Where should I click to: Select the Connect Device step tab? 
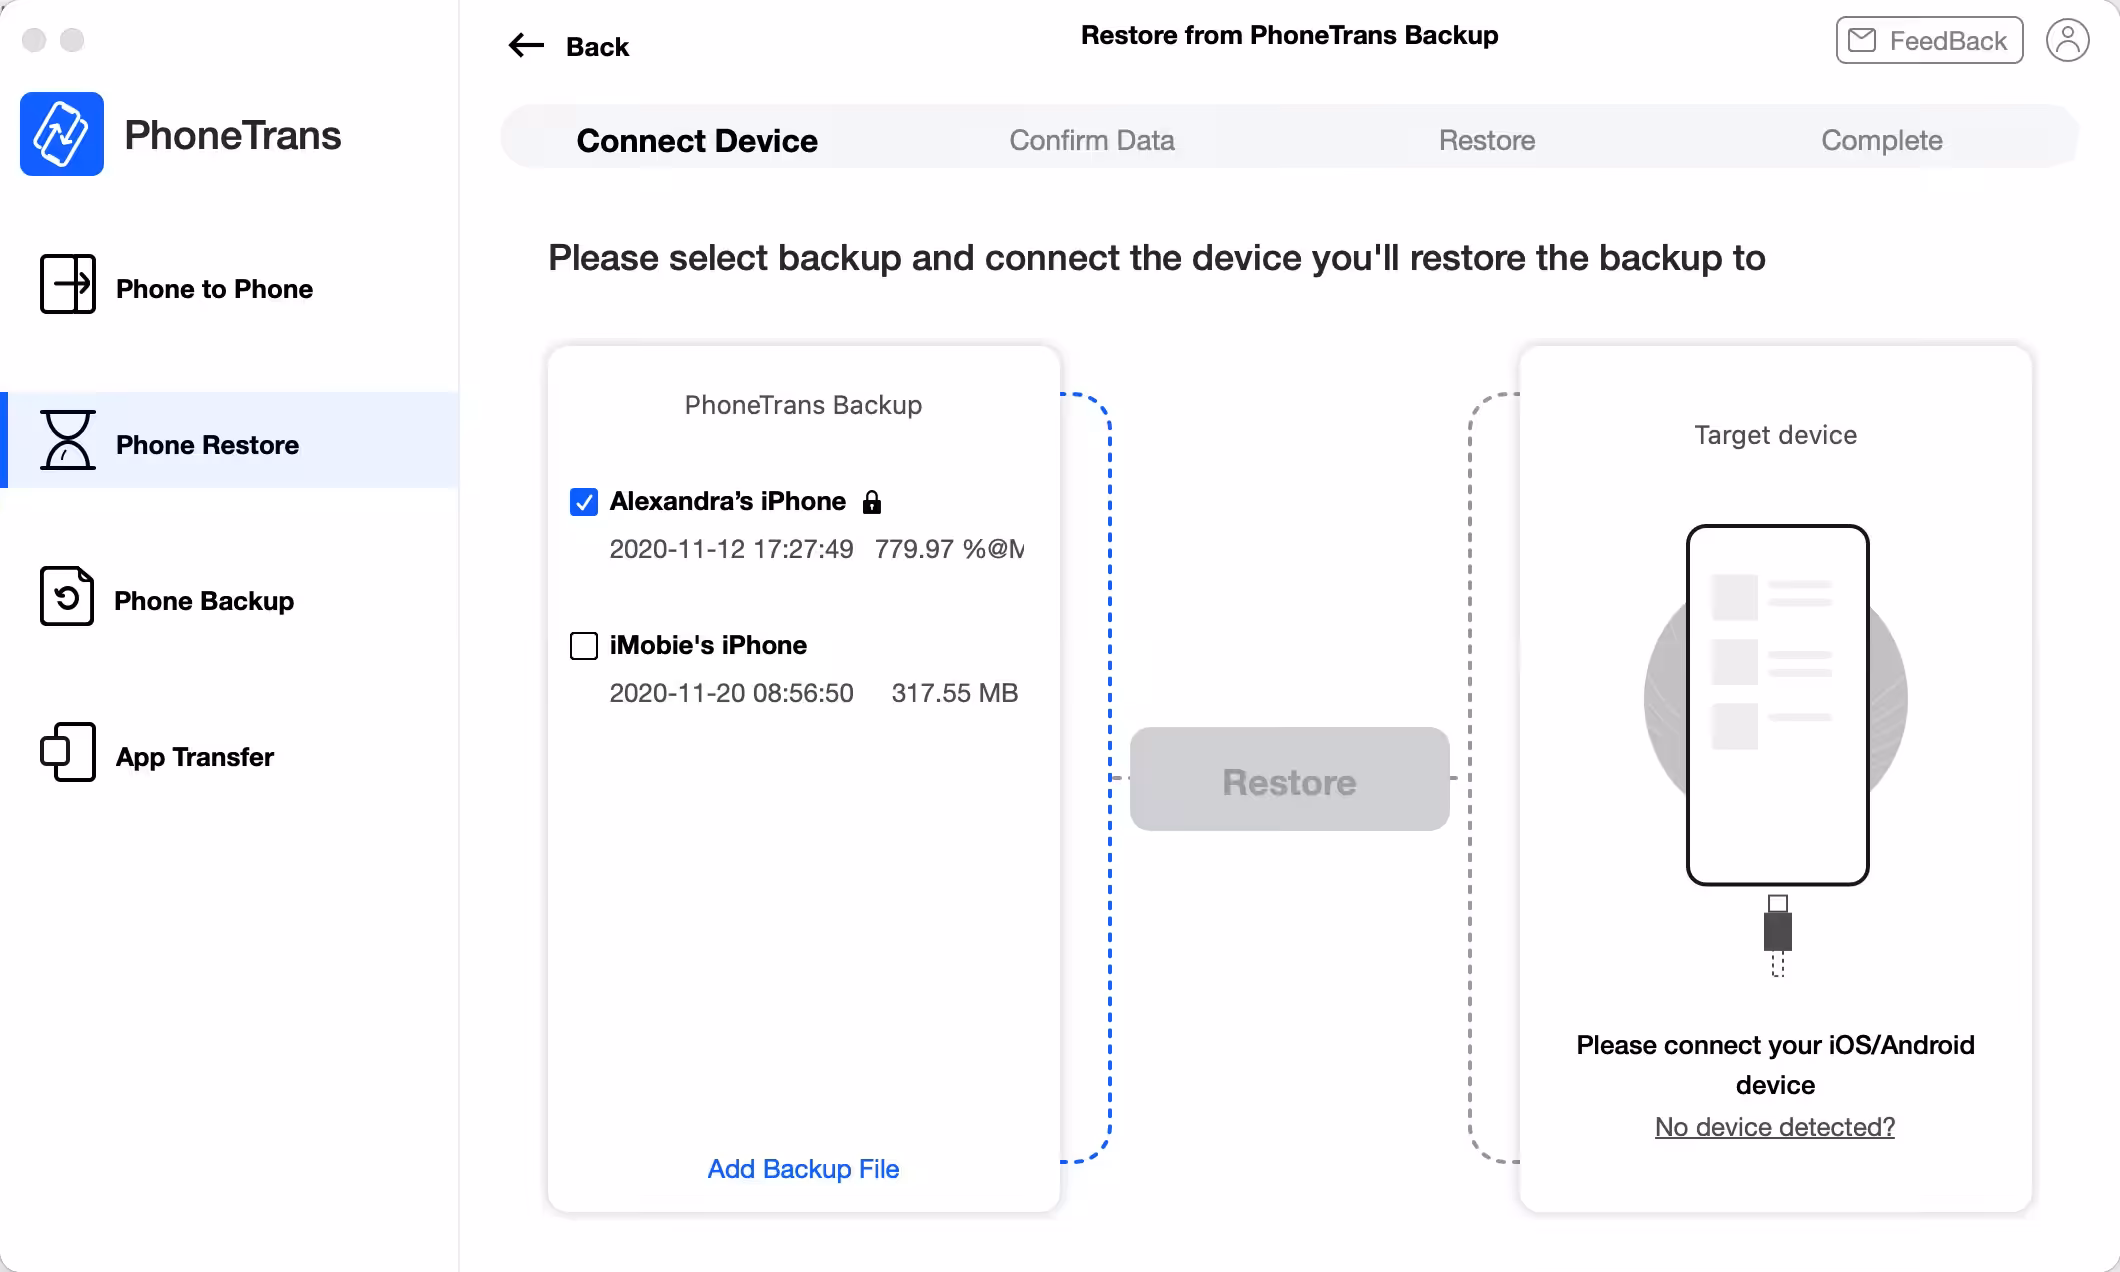point(697,140)
